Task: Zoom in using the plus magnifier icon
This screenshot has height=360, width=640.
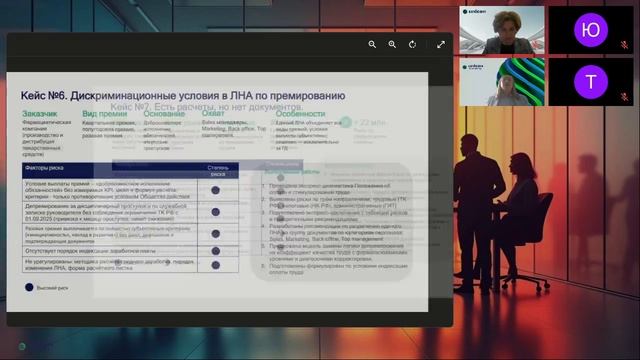Action: point(392,44)
